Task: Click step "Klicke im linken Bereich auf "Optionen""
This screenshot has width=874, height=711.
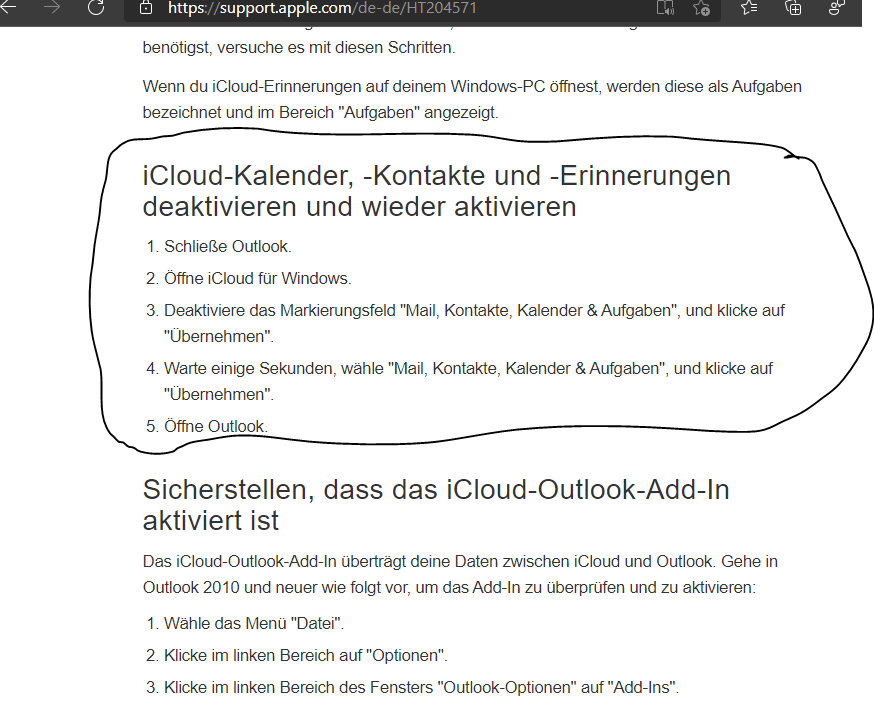Action: point(305,655)
